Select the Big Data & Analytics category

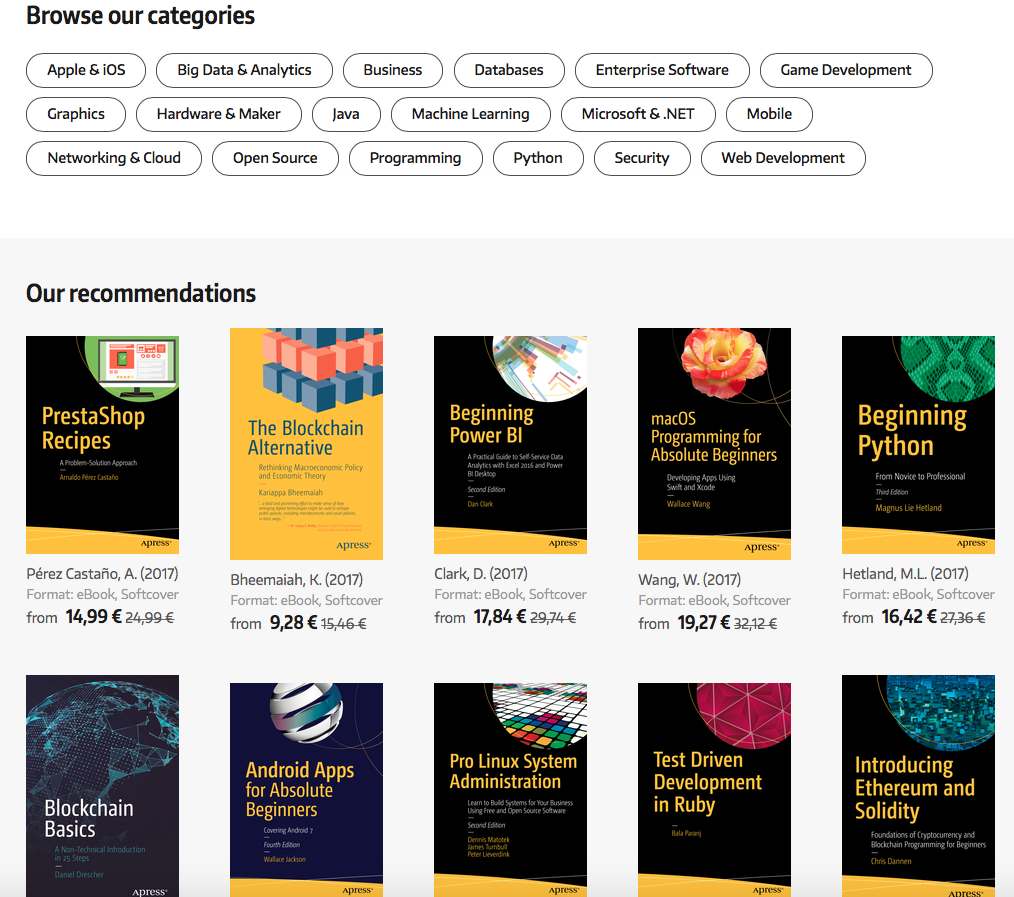(244, 70)
